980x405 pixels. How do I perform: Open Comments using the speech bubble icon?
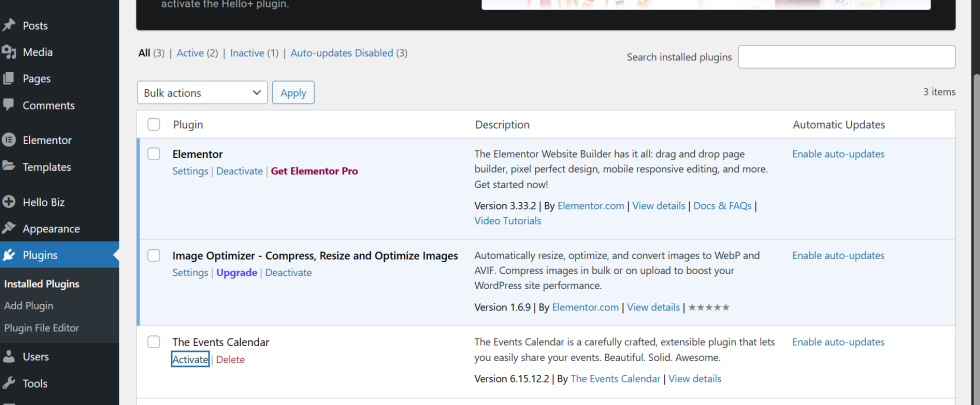point(9,105)
